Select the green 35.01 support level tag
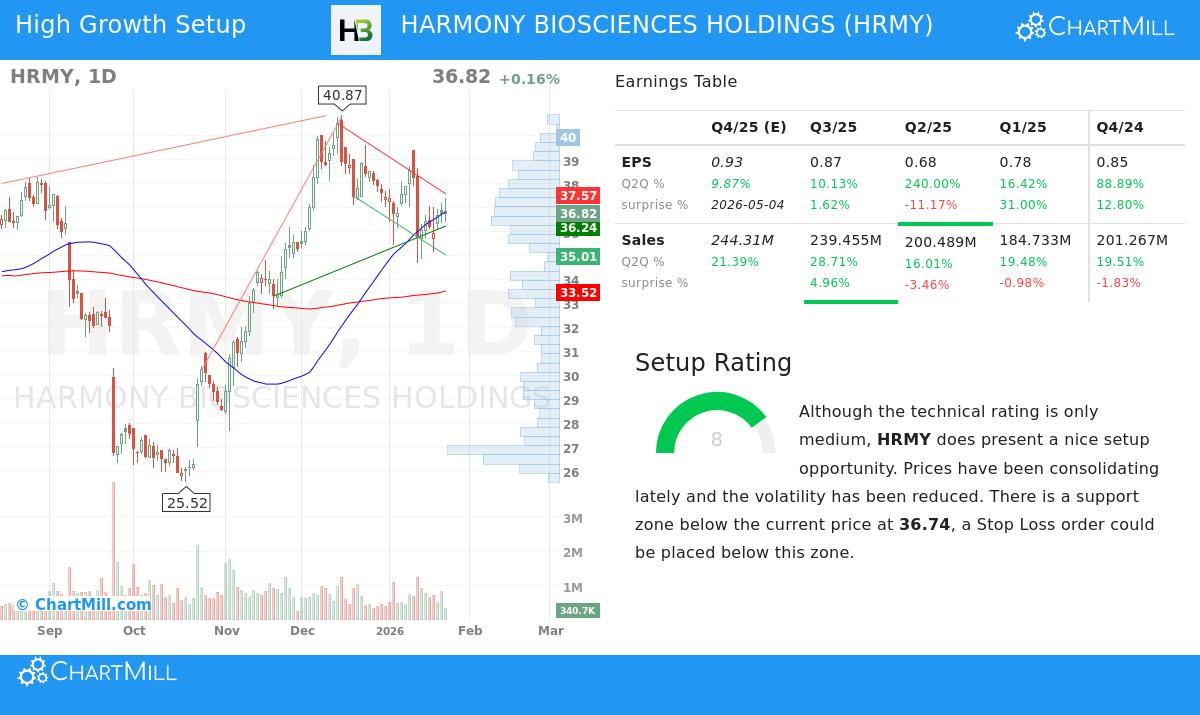1200x715 pixels. click(x=577, y=257)
